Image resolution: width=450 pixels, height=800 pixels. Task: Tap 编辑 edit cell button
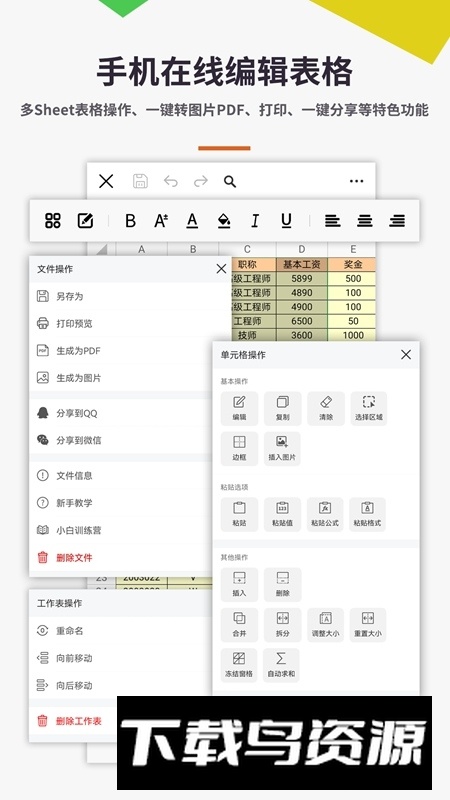pos(239,408)
